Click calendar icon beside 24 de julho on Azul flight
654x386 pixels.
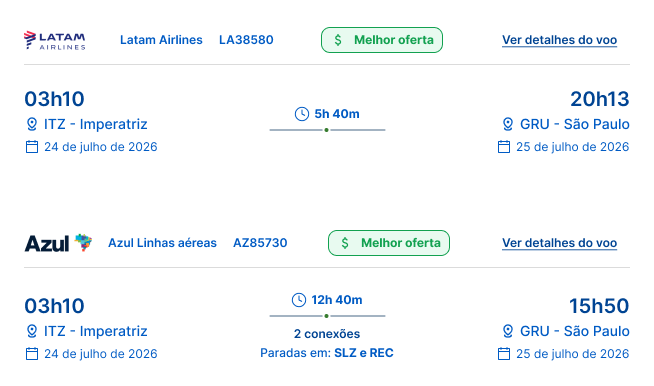(x=32, y=354)
